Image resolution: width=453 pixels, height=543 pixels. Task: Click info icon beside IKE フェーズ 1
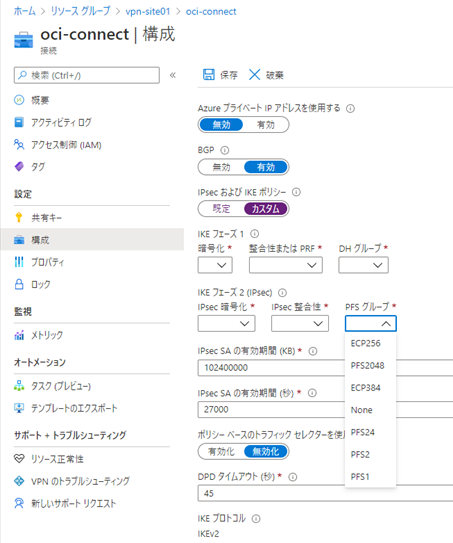pos(255,234)
